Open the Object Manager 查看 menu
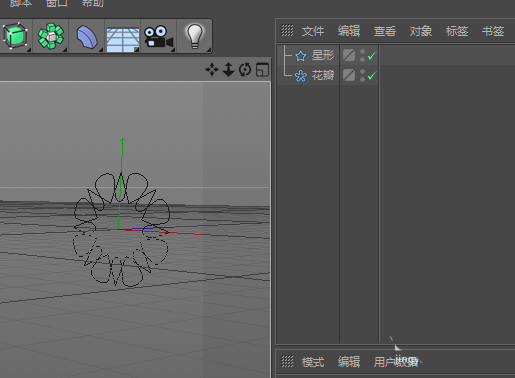The height and width of the screenshot is (378, 515). [x=385, y=31]
